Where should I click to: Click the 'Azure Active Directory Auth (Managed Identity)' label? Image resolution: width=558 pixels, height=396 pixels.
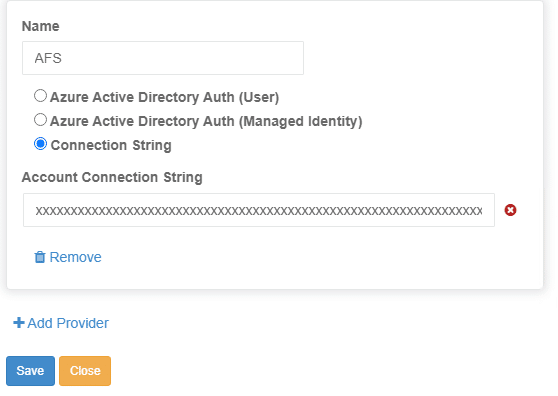coord(206,121)
